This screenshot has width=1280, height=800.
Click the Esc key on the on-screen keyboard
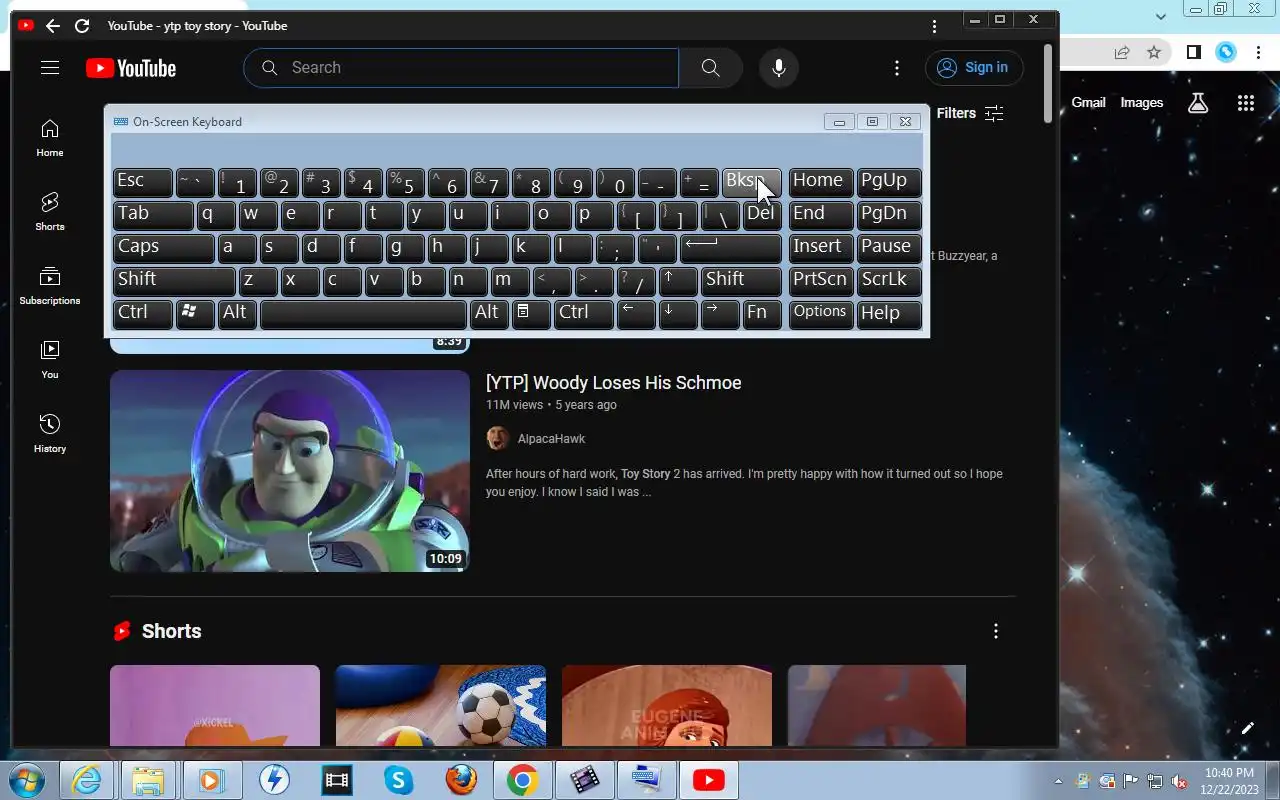(142, 182)
